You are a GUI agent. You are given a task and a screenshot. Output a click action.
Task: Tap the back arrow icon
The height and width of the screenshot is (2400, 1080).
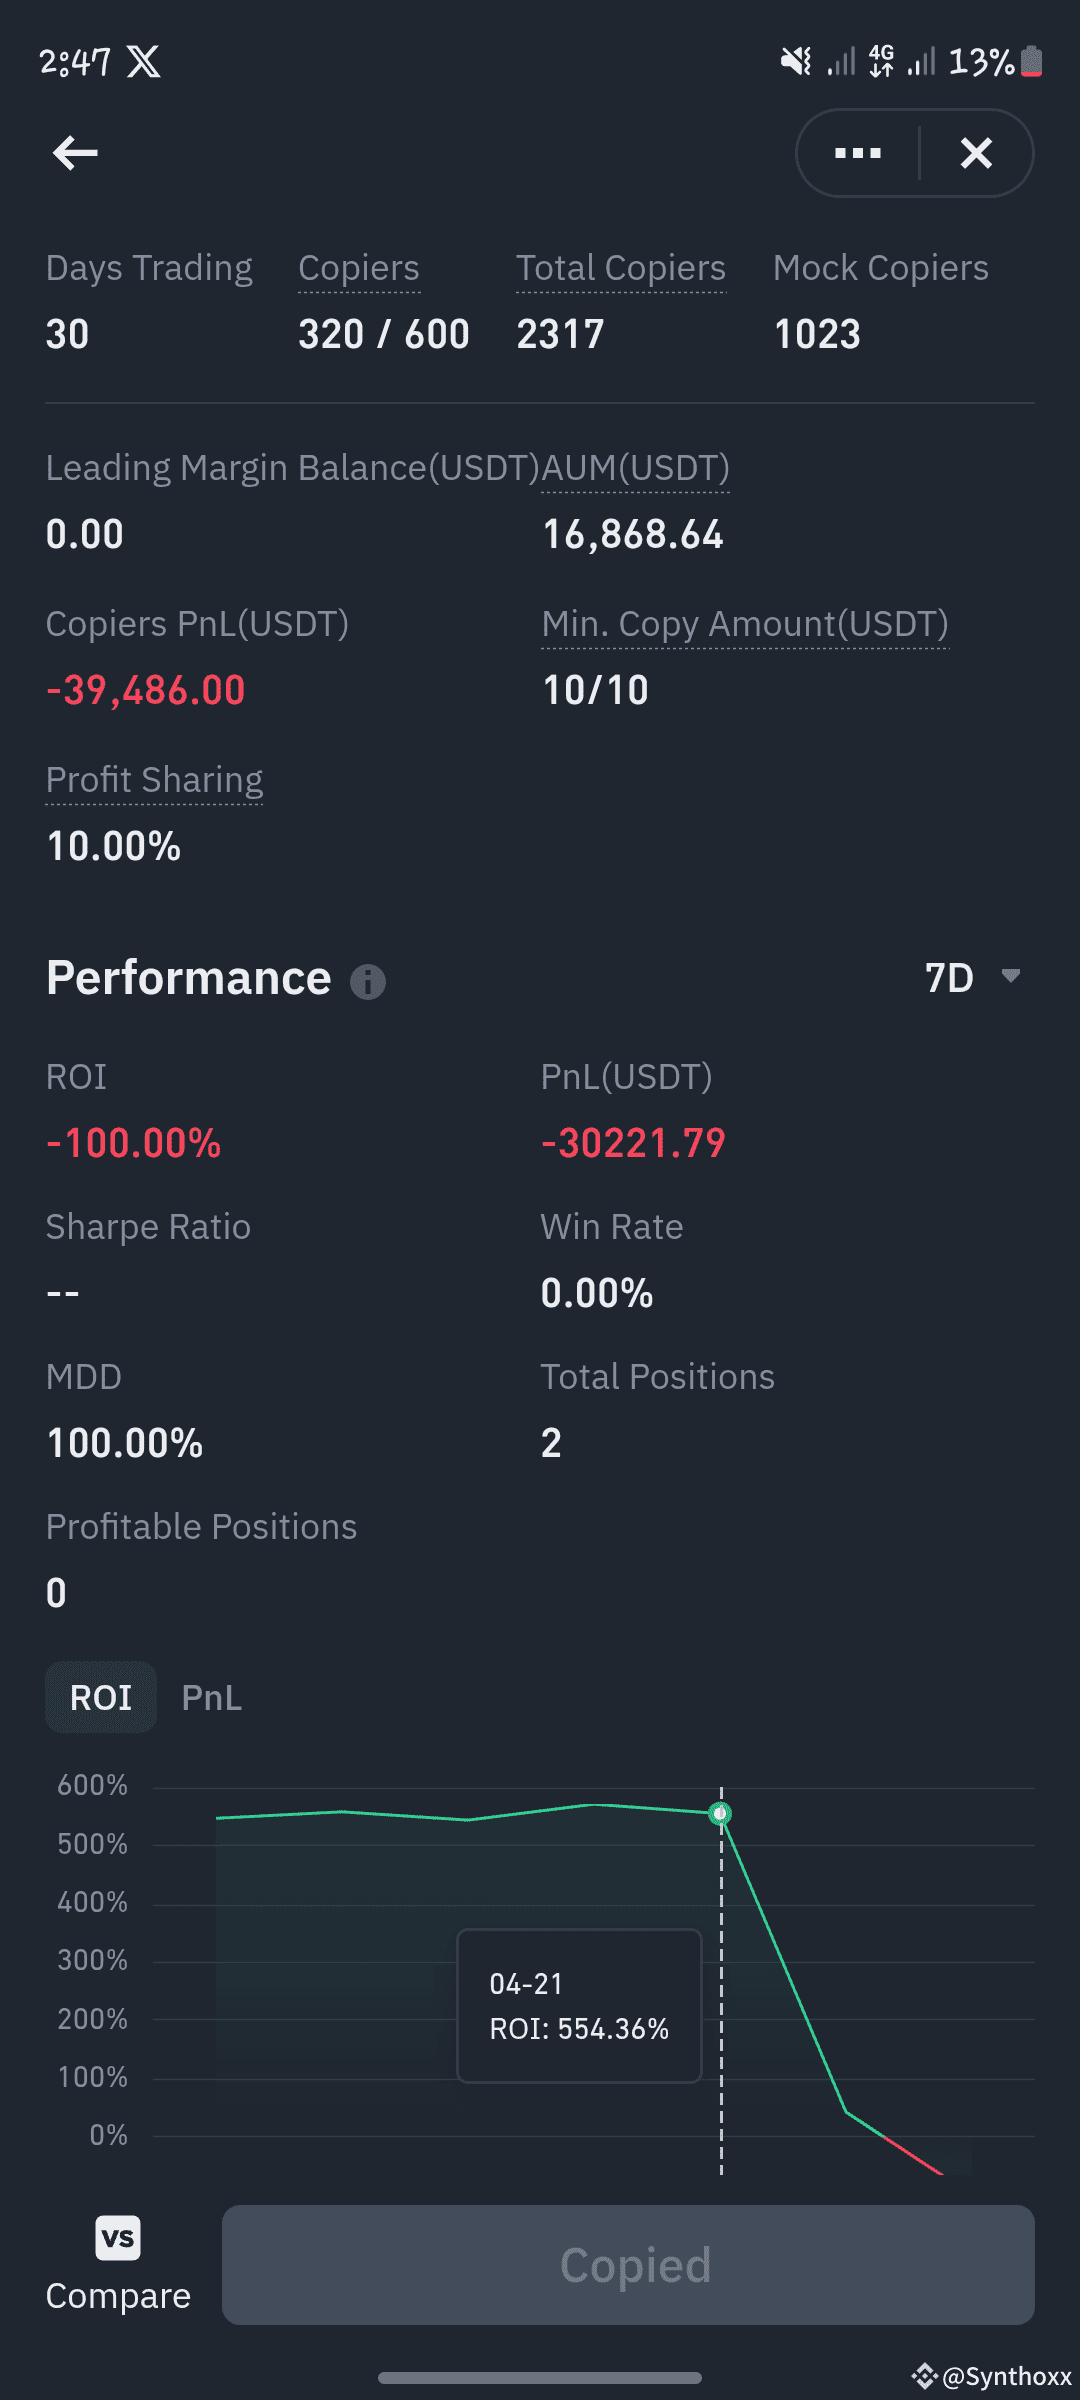[x=75, y=153]
